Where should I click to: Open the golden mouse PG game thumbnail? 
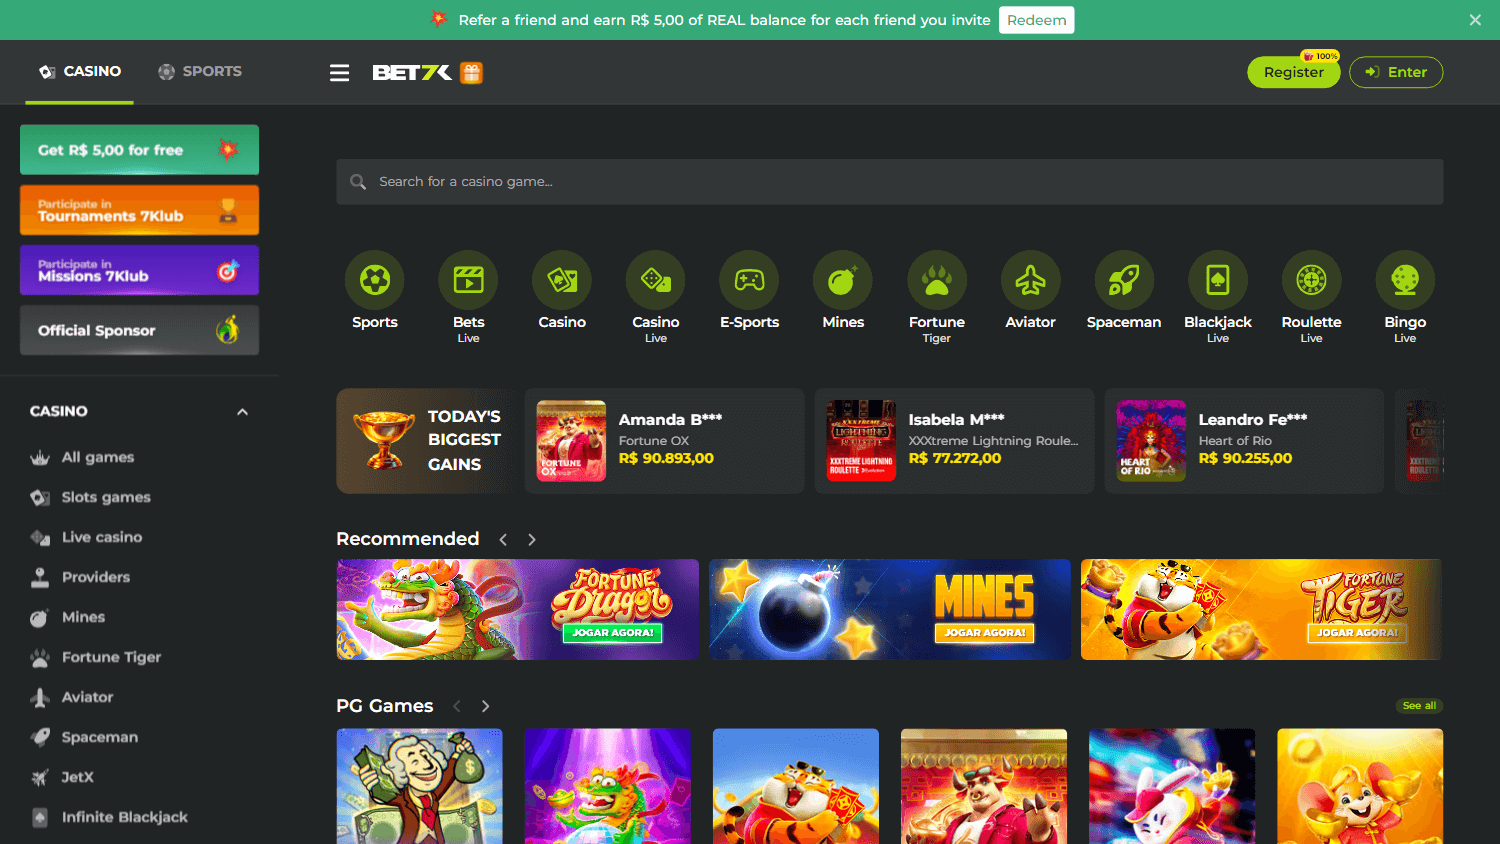pos(1360,786)
